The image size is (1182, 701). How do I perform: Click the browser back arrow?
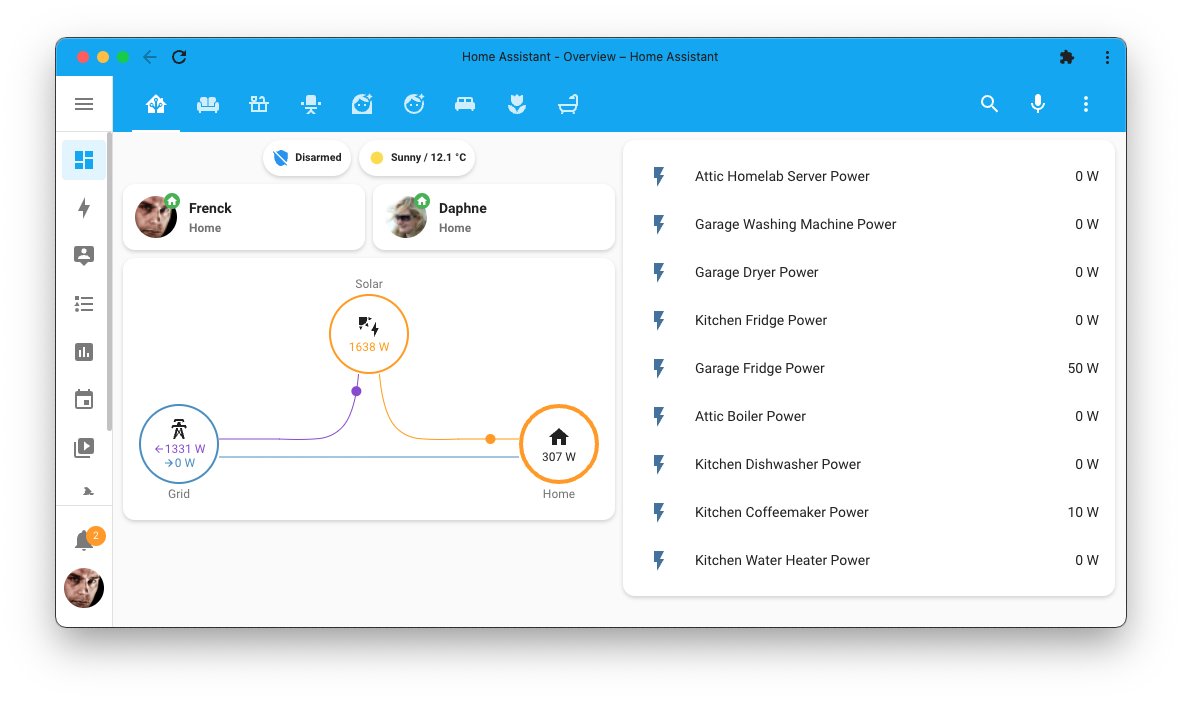pyautogui.click(x=150, y=57)
